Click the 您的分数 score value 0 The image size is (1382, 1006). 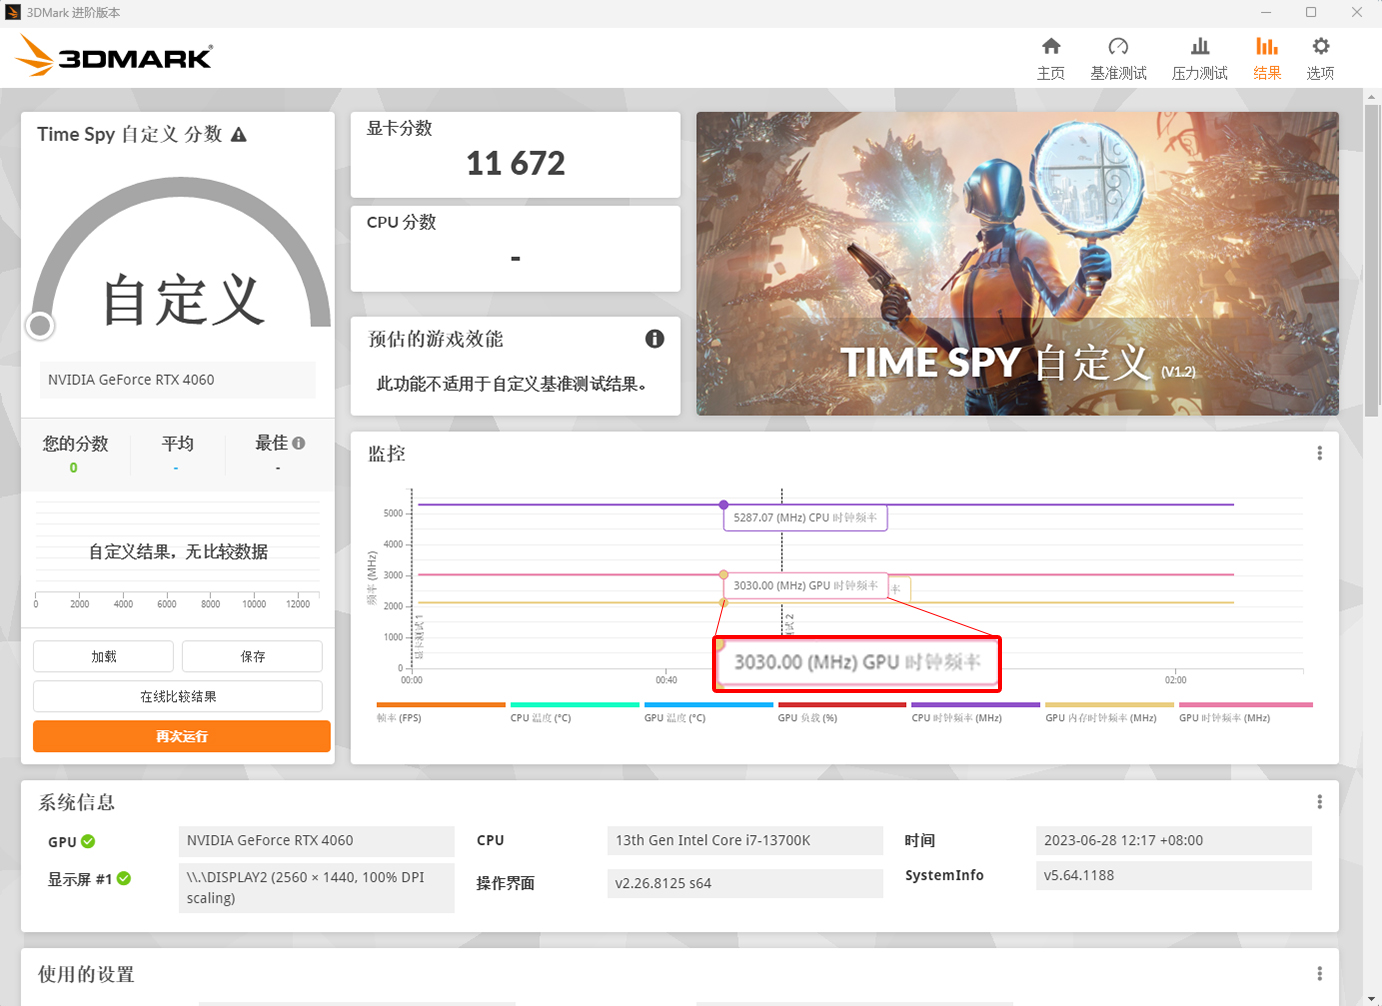tap(74, 468)
